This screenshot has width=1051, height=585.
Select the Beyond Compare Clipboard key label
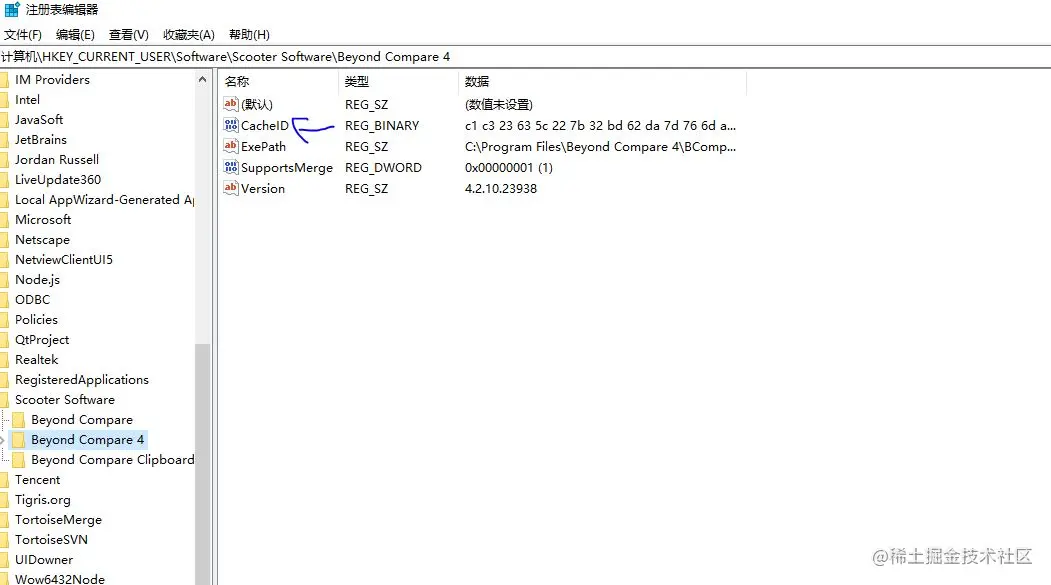pyautogui.click(x=113, y=460)
